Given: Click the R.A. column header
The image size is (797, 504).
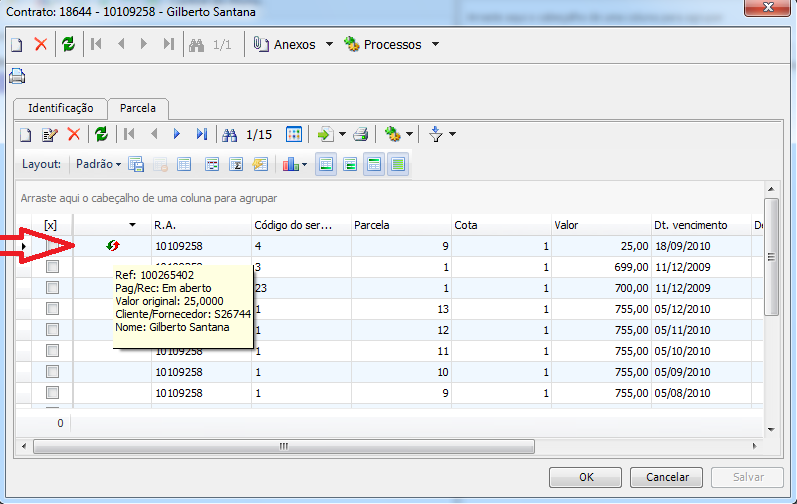Looking at the screenshot, I should coord(202,225).
